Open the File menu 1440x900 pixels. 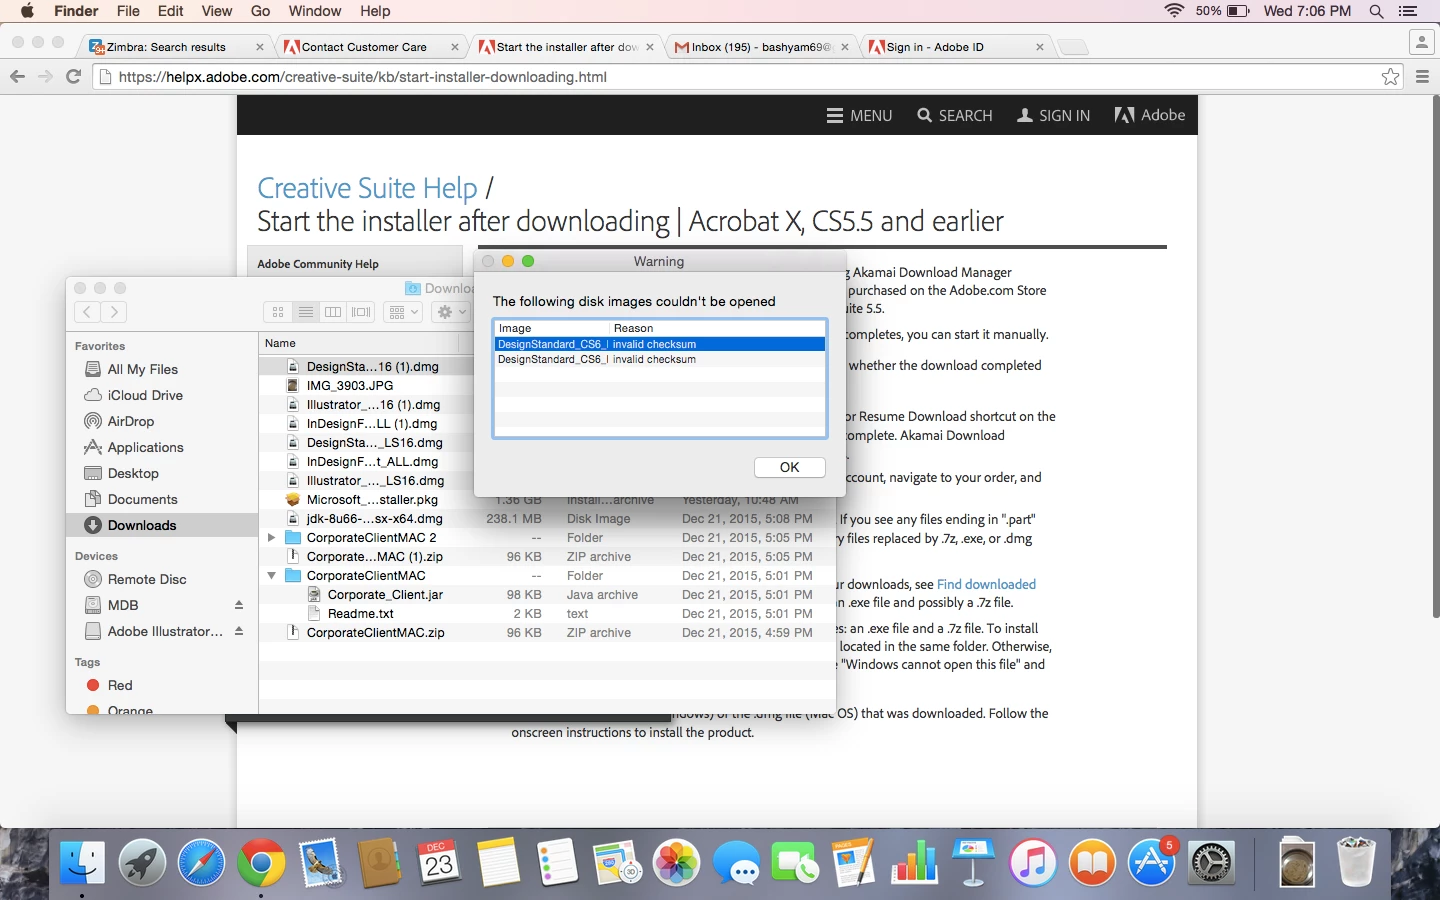[128, 11]
